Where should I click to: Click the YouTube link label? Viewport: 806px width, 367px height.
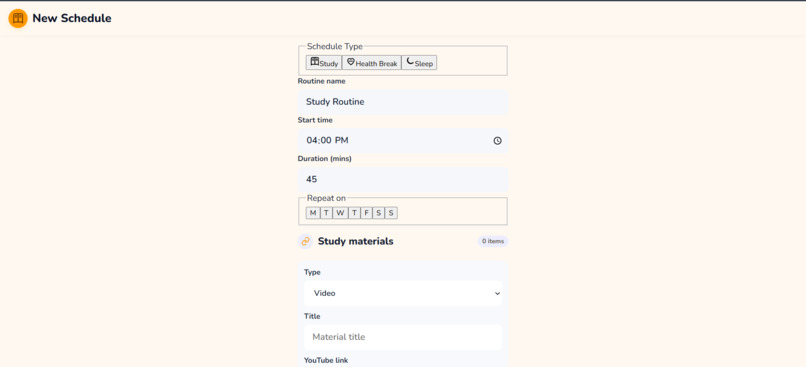[326, 360]
